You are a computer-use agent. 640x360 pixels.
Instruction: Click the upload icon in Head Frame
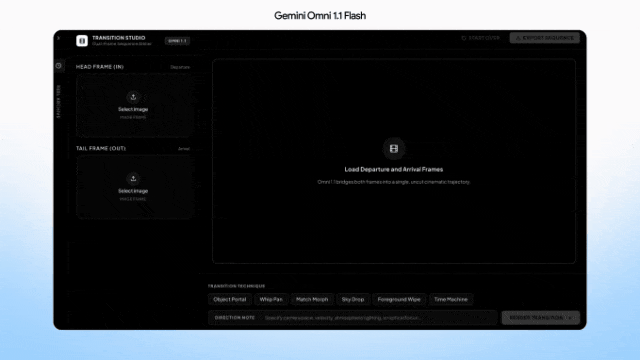[x=133, y=97]
